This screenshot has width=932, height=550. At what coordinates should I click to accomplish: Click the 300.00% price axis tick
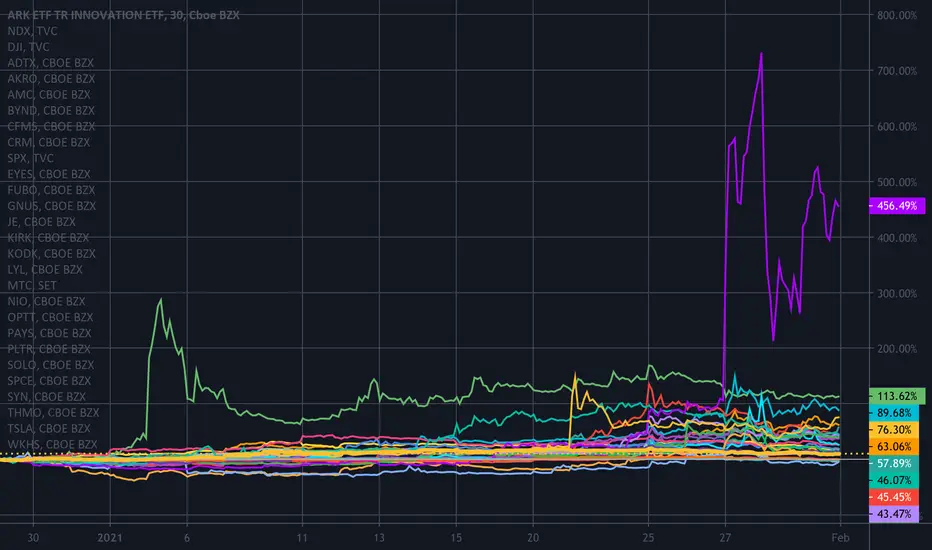tap(897, 293)
